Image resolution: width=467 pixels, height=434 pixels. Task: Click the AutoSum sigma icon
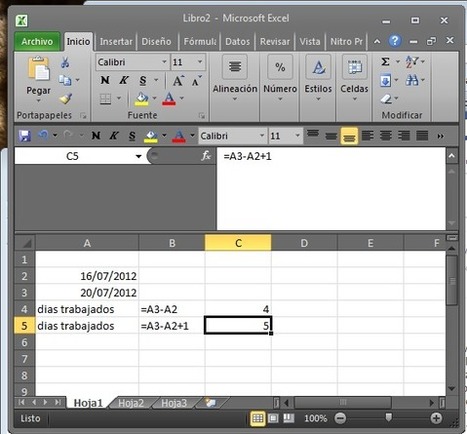click(385, 62)
